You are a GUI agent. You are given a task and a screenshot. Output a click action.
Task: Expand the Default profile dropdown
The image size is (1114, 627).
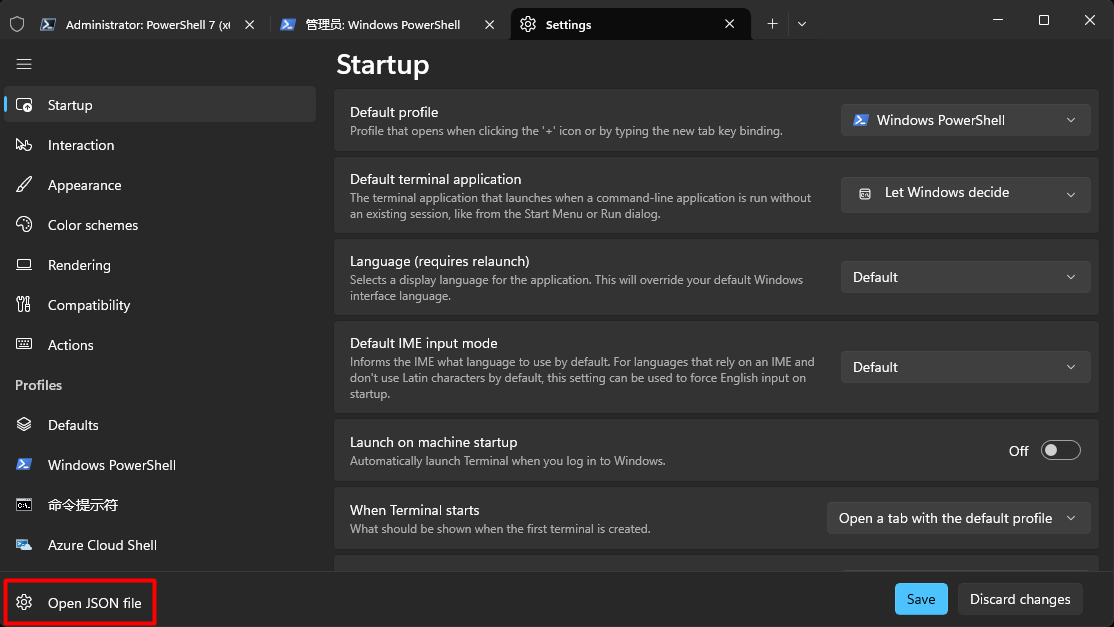click(966, 120)
